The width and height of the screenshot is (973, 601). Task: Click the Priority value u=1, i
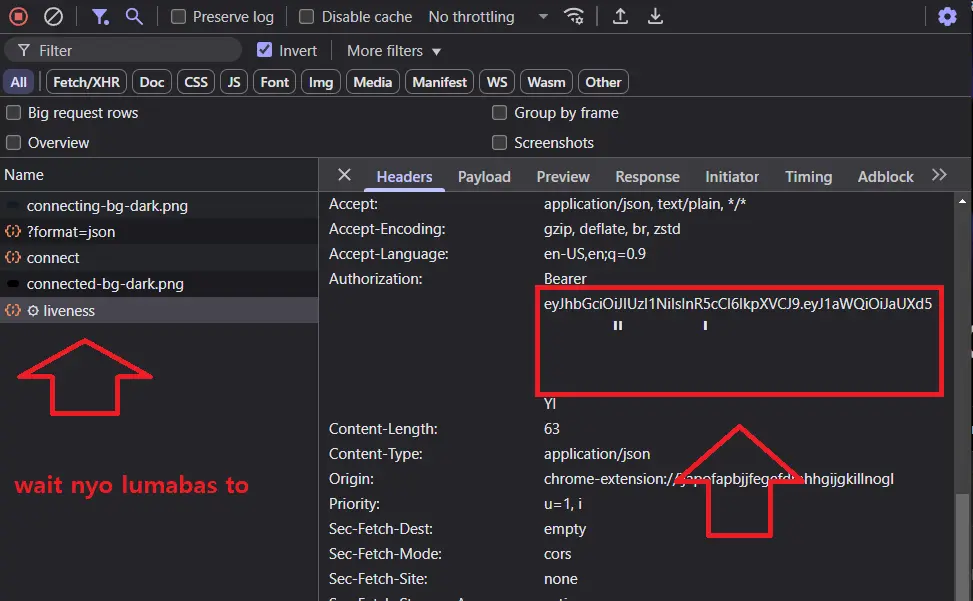pos(563,504)
